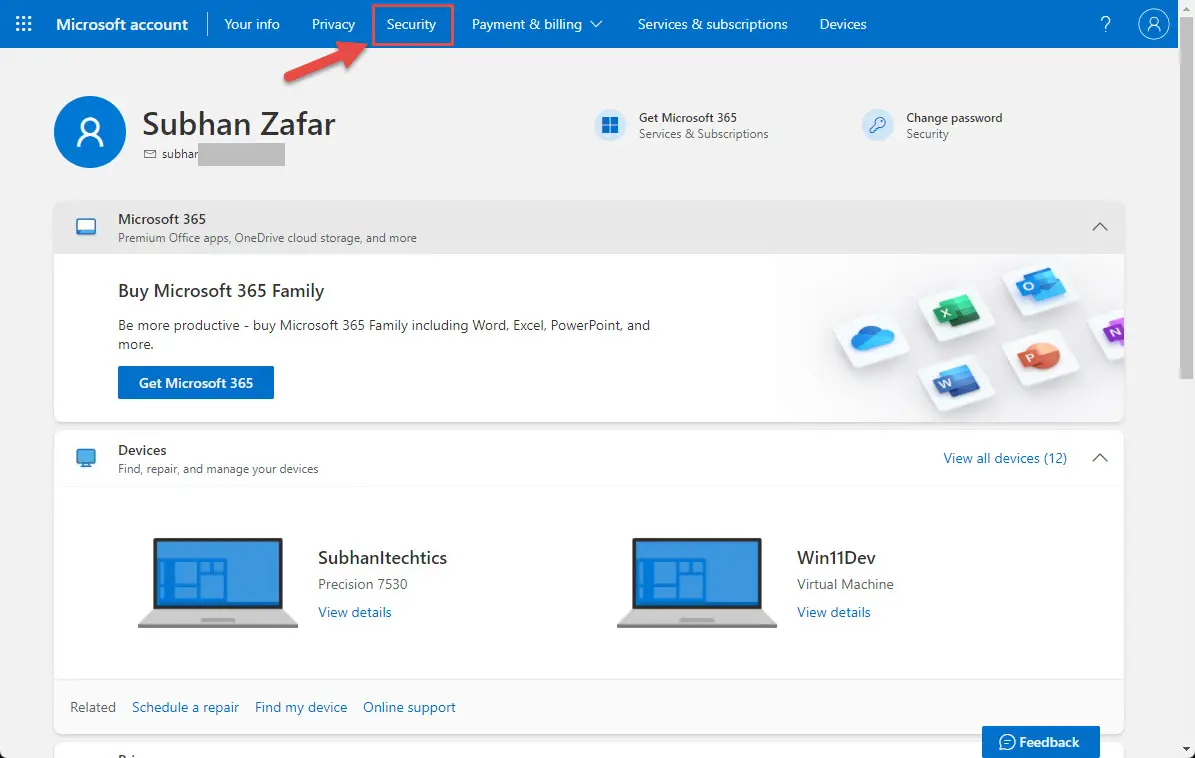Click the Online support link
The image size is (1195, 758).
click(409, 707)
